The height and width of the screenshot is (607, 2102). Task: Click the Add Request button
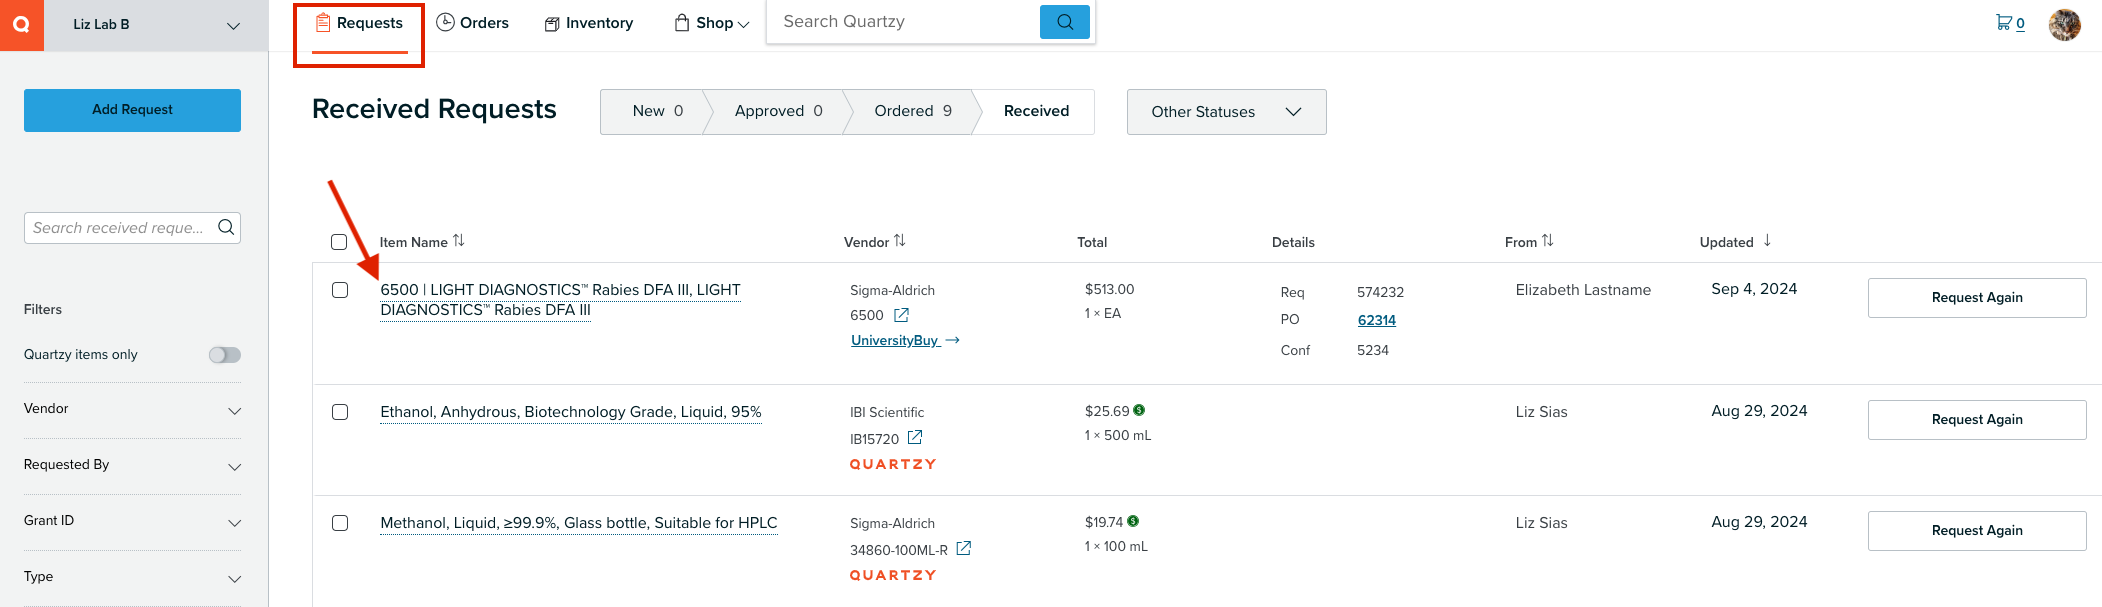132,110
